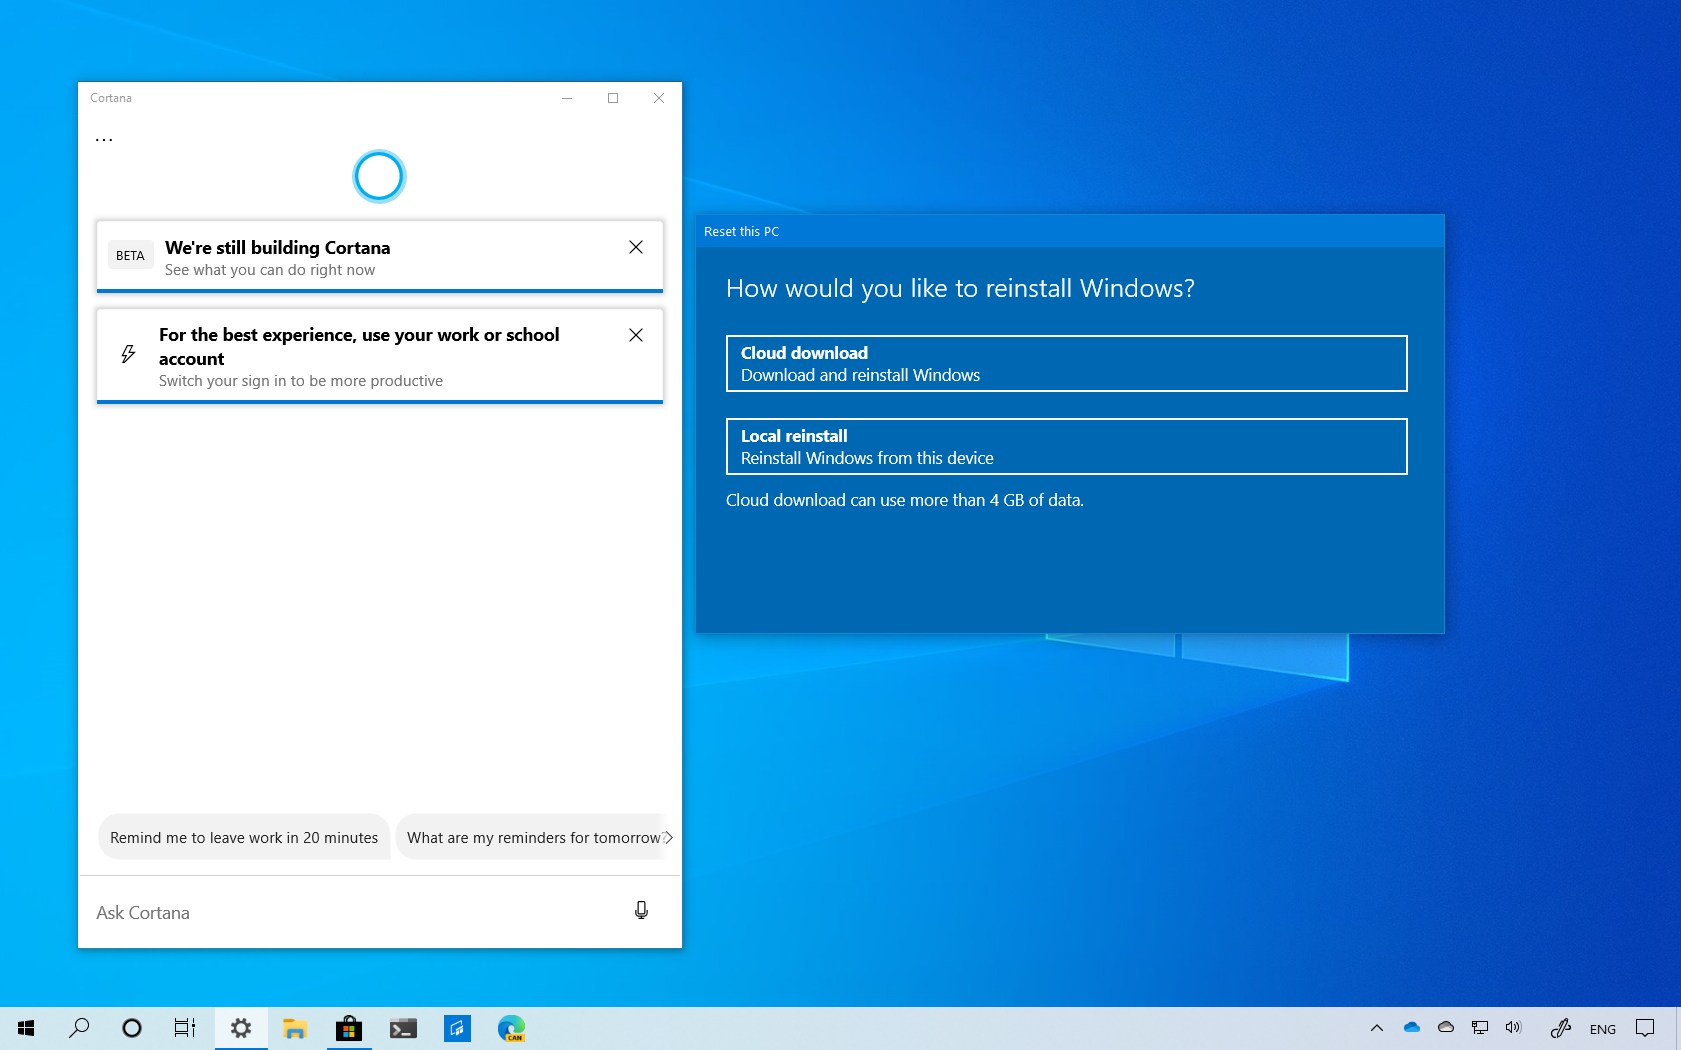The image size is (1681, 1050).
Task: Open the volume control in system tray
Action: [1512, 1028]
